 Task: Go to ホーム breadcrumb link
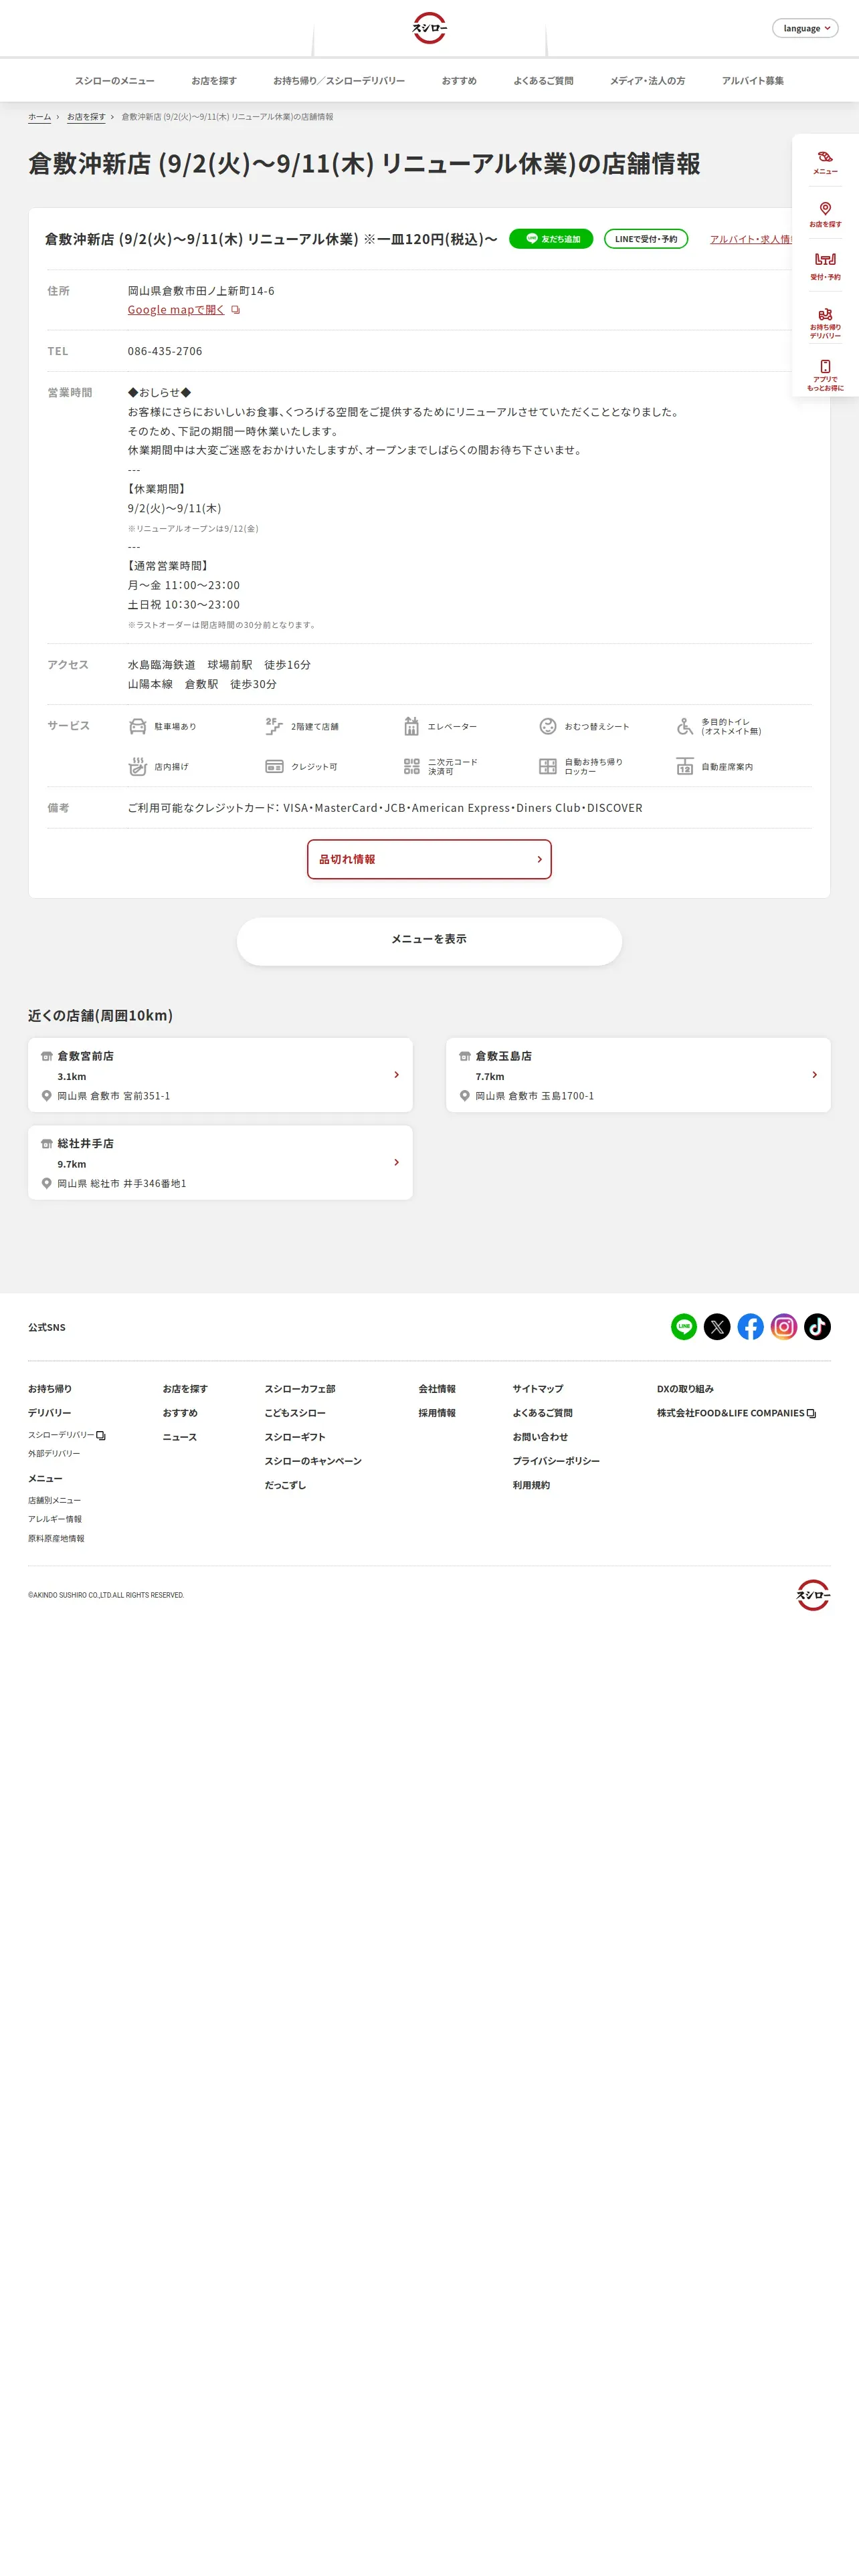coord(39,117)
